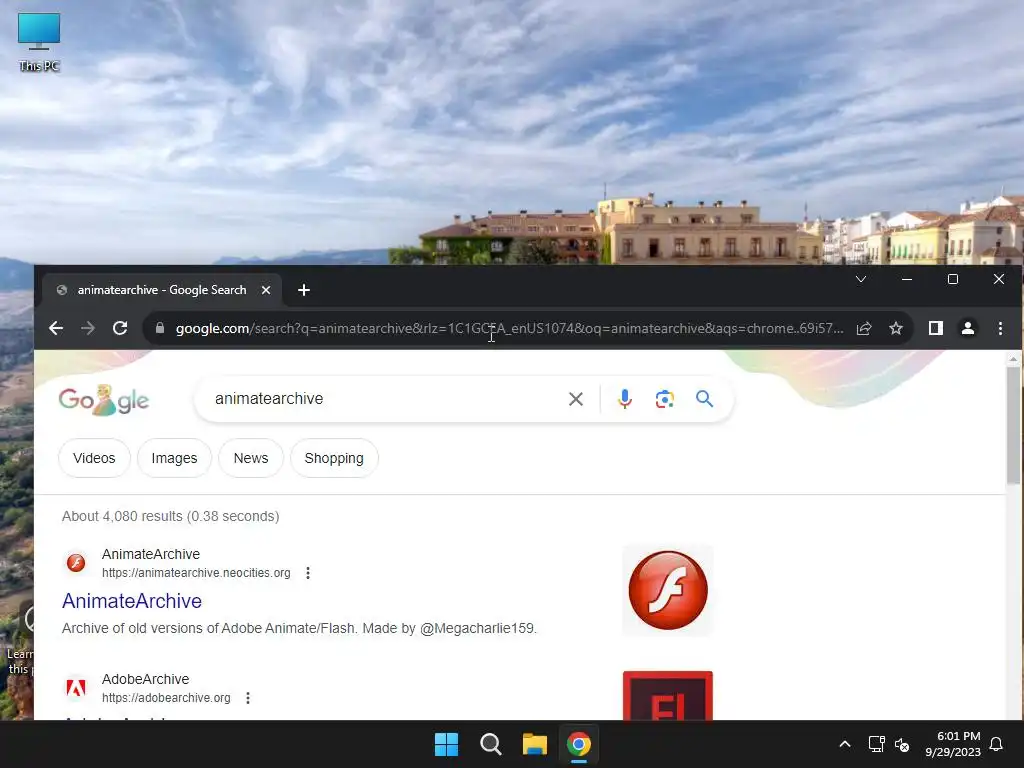Click the page vertical scrollbar
Image resolution: width=1024 pixels, height=768 pixels.
[x=1013, y=424]
